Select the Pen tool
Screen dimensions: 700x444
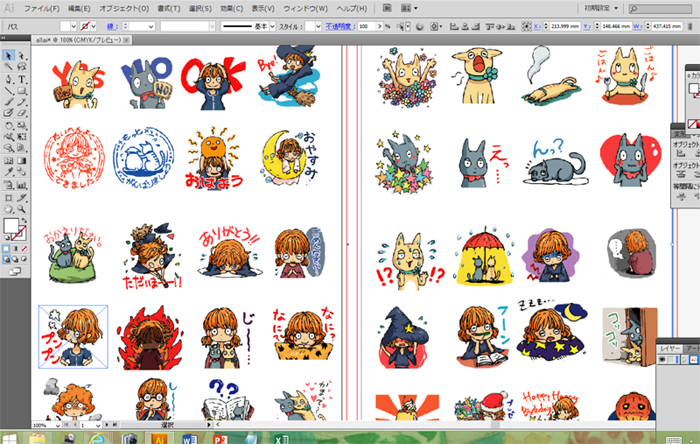(x=8, y=79)
